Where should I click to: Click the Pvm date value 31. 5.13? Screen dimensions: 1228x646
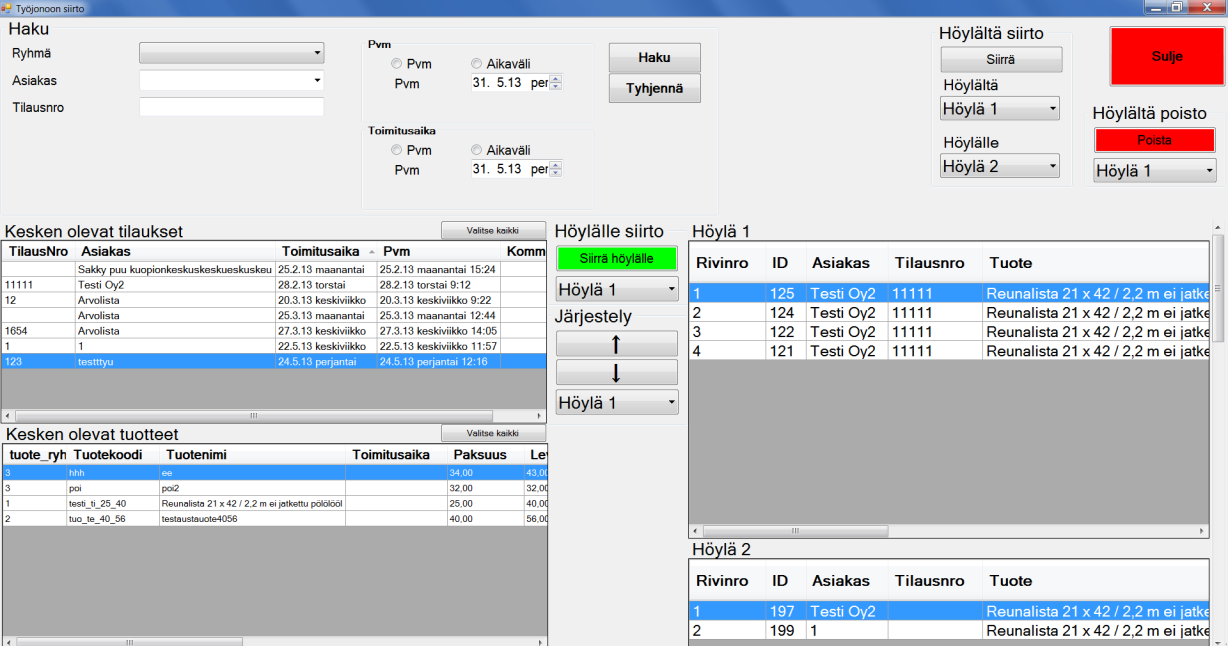(497, 83)
